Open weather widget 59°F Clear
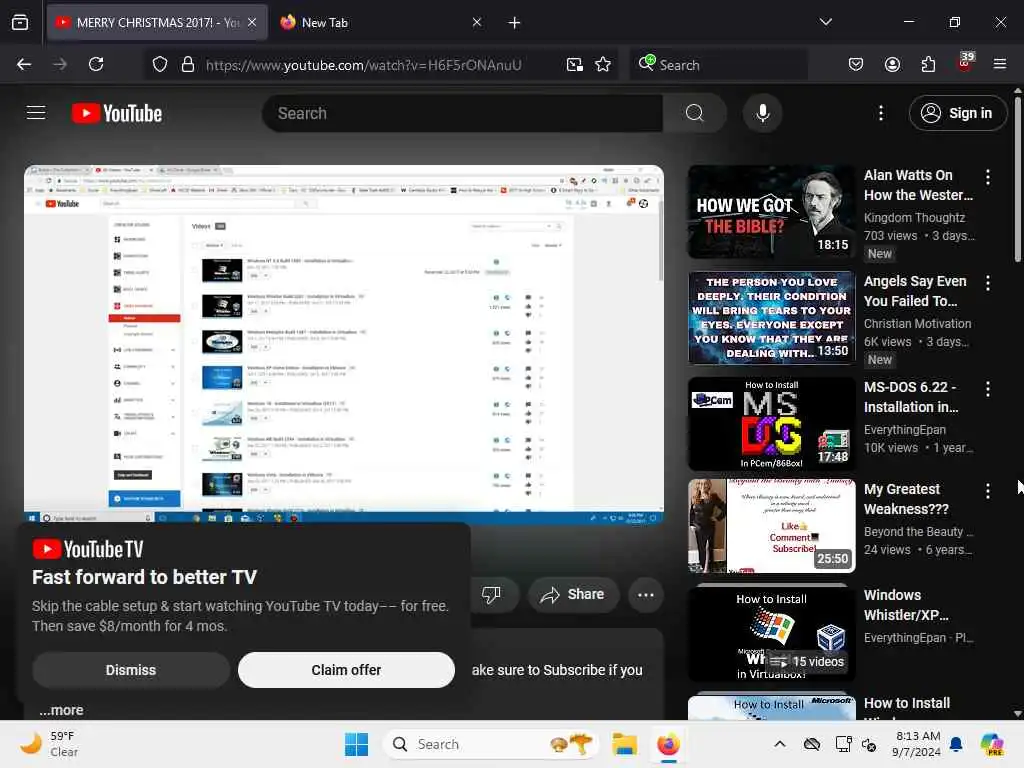 tap(48, 744)
